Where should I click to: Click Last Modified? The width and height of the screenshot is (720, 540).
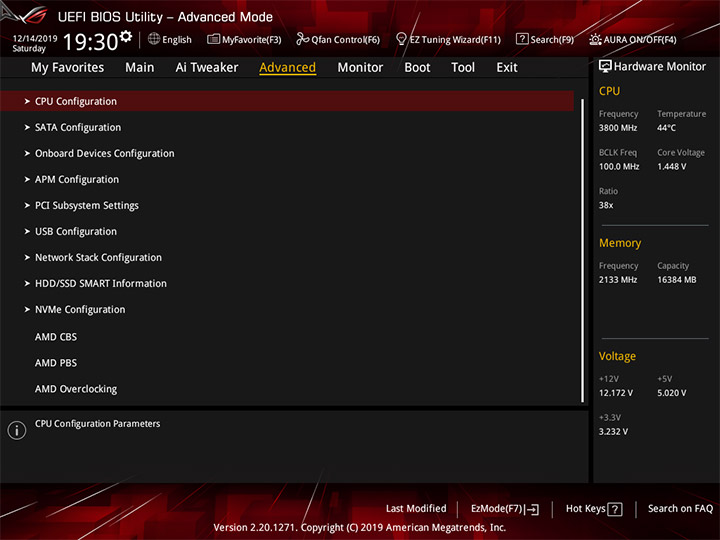pos(416,509)
